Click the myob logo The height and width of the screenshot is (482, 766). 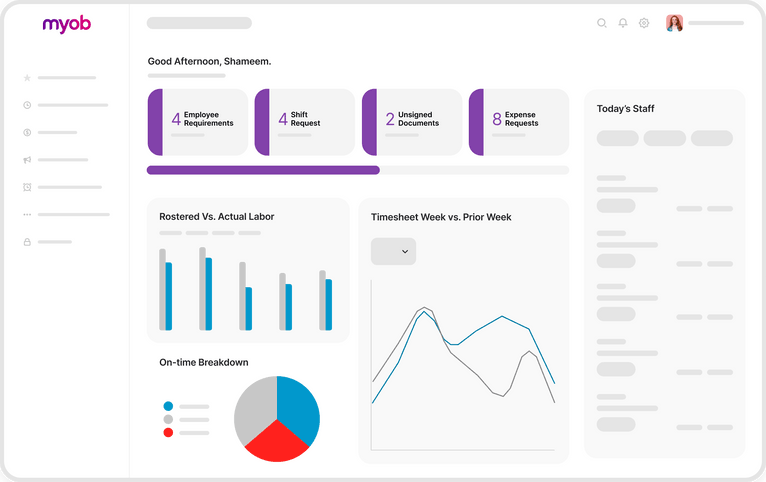[x=66, y=24]
